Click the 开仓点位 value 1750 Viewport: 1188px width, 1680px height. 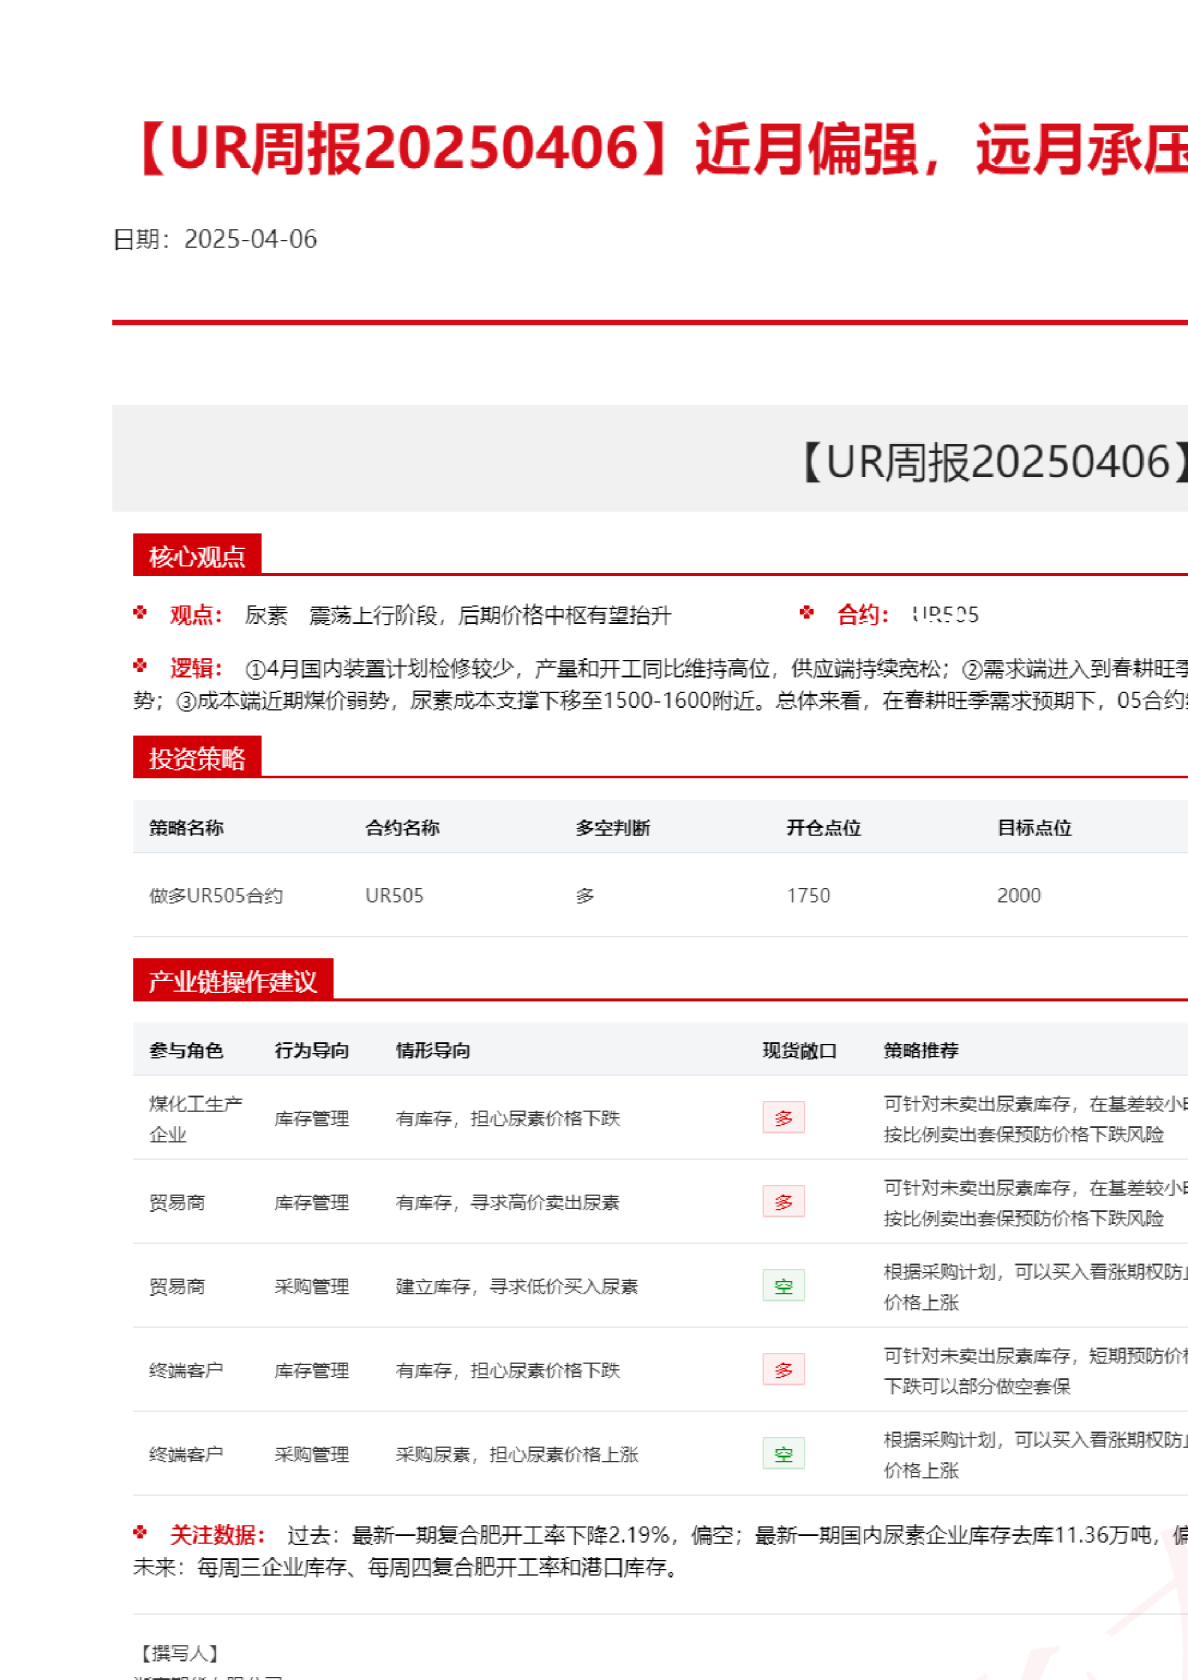(x=808, y=896)
